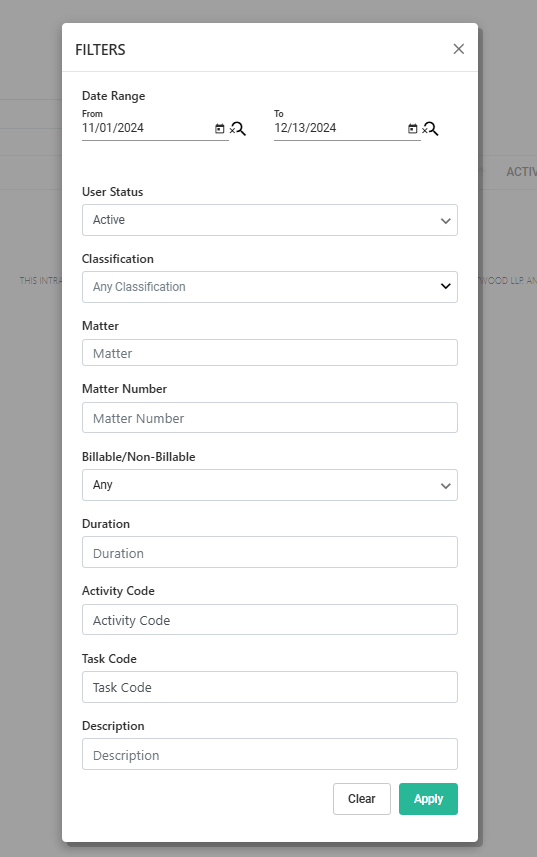This screenshot has width=537, height=857.
Task: Select the Task Code input
Action: [x=270, y=687]
